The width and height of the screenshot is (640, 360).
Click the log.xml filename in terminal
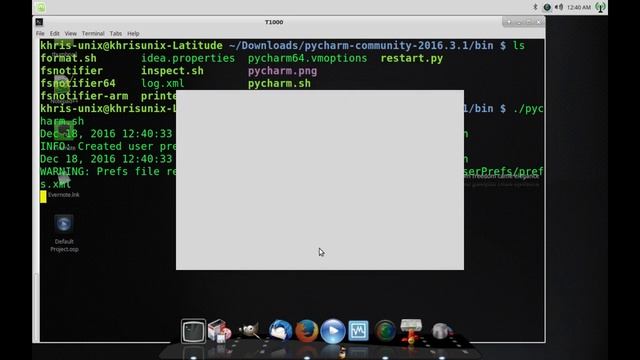(x=162, y=84)
